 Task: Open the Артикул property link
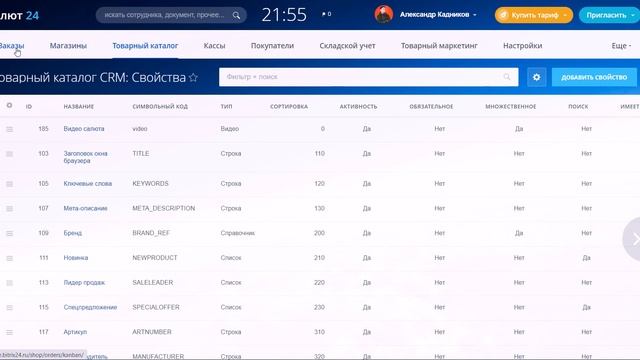coord(75,332)
